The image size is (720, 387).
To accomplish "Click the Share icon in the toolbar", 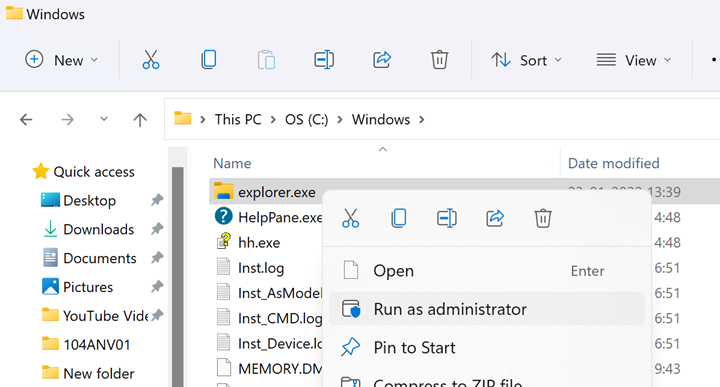I will coord(382,60).
